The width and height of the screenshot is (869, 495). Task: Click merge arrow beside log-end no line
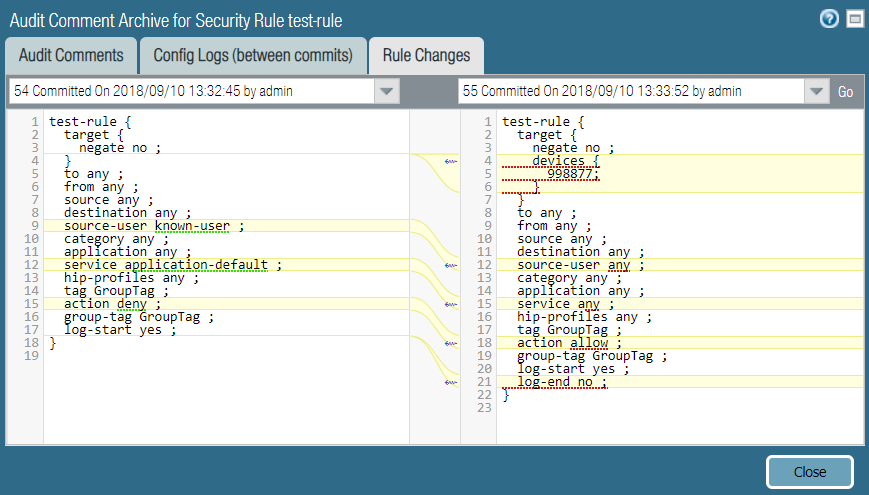click(450, 382)
